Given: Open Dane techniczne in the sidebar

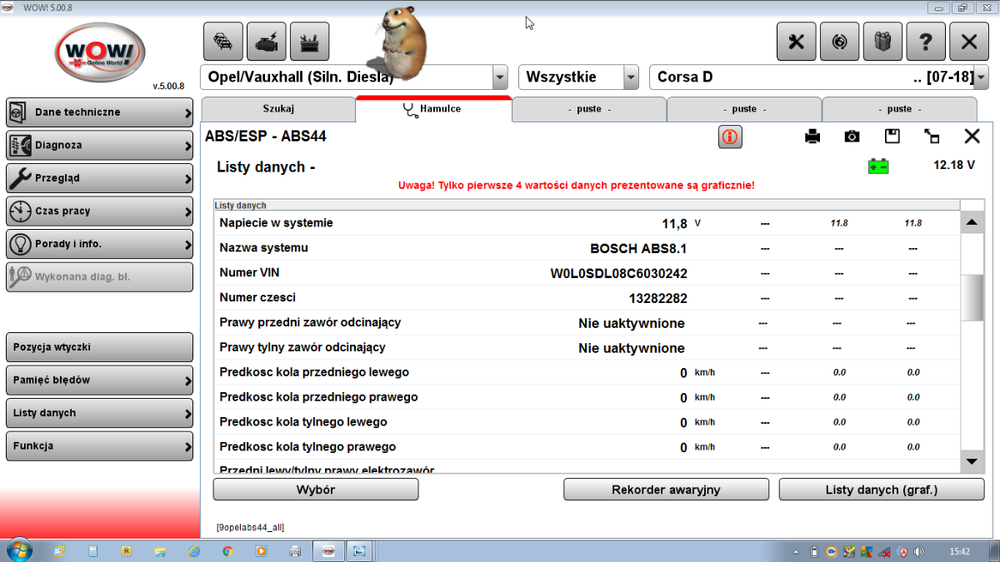Looking at the screenshot, I should click(99, 112).
